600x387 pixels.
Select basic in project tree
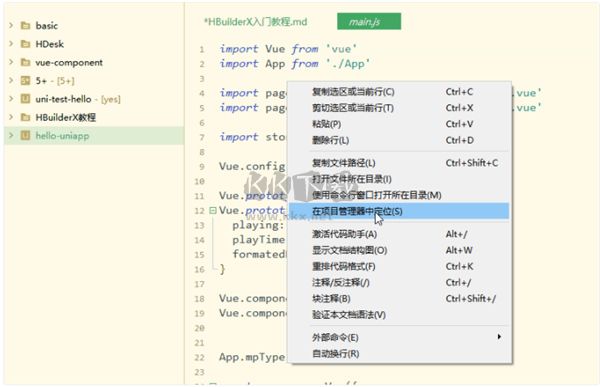tap(47, 26)
